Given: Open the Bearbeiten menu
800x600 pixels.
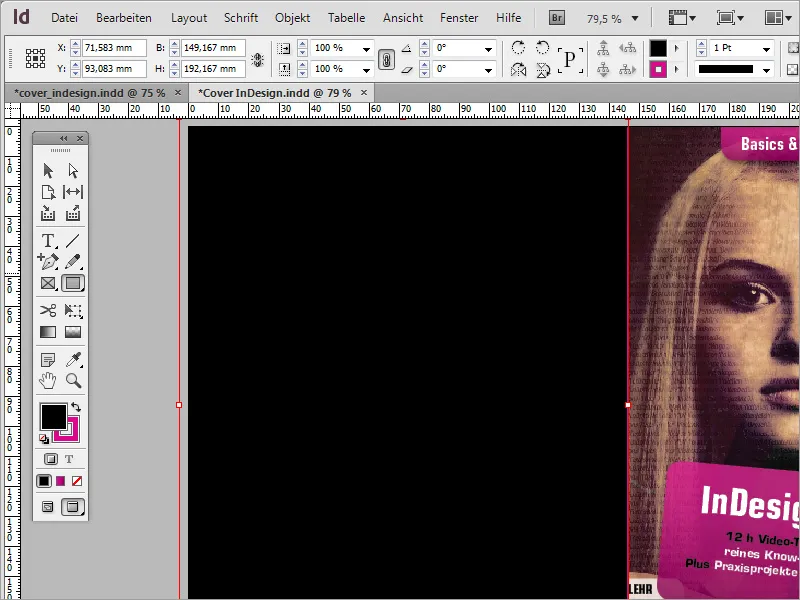Looking at the screenshot, I should pos(123,18).
